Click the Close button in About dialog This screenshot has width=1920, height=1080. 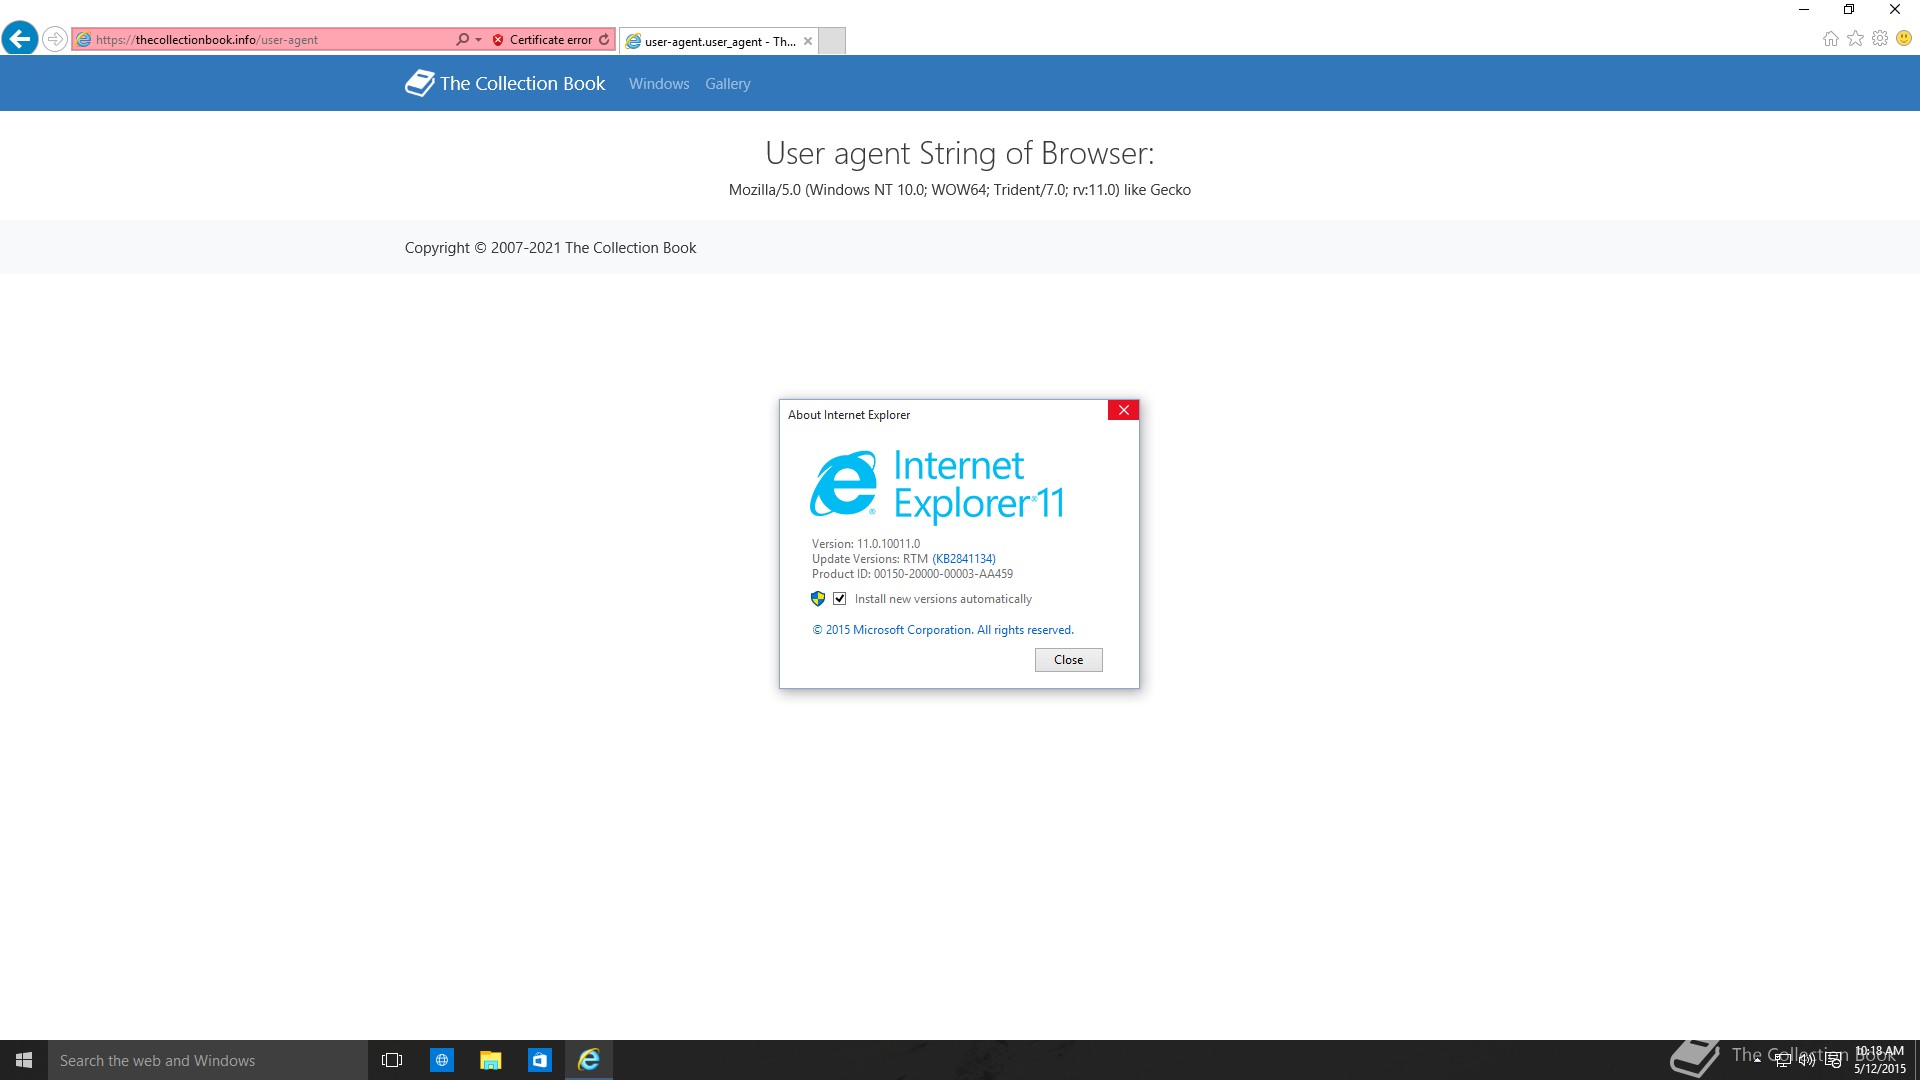(x=1068, y=660)
